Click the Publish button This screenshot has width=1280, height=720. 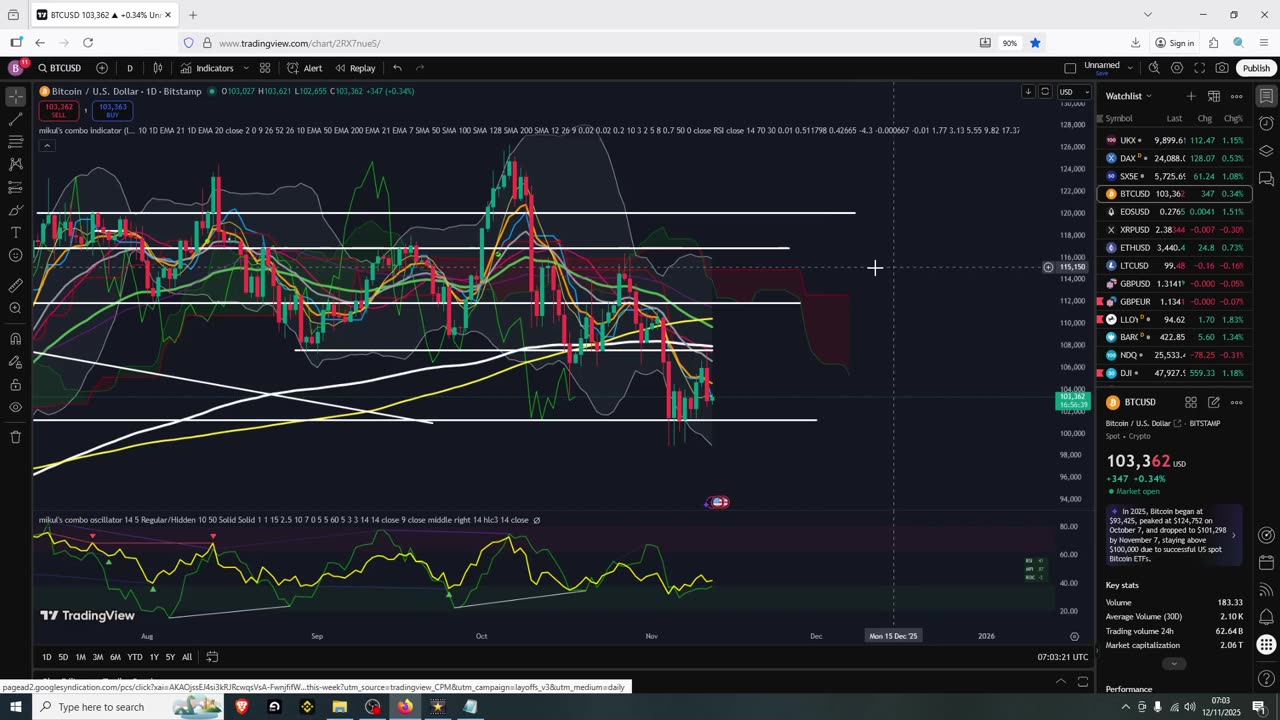(1256, 68)
